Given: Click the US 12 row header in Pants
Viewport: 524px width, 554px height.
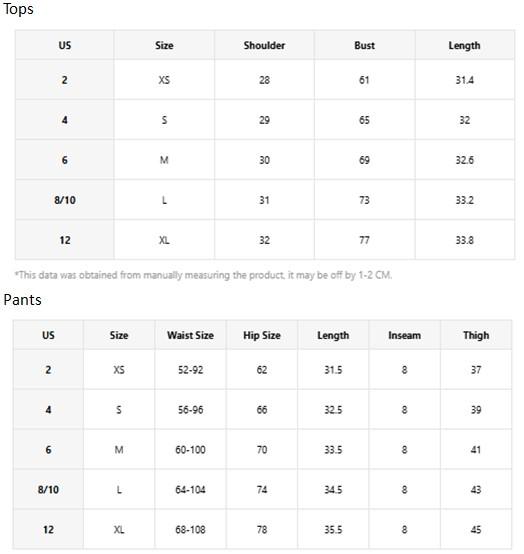Looking at the screenshot, I should 48,530.
